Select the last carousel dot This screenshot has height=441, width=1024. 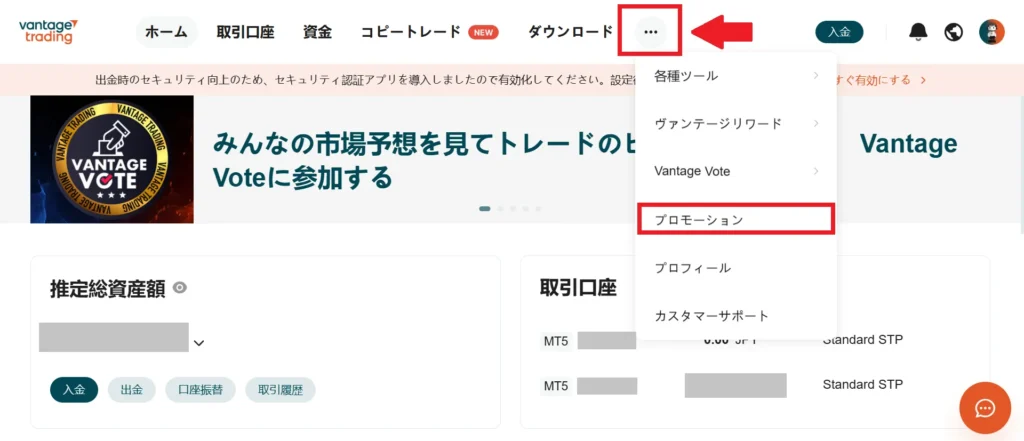(x=538, y=208)
